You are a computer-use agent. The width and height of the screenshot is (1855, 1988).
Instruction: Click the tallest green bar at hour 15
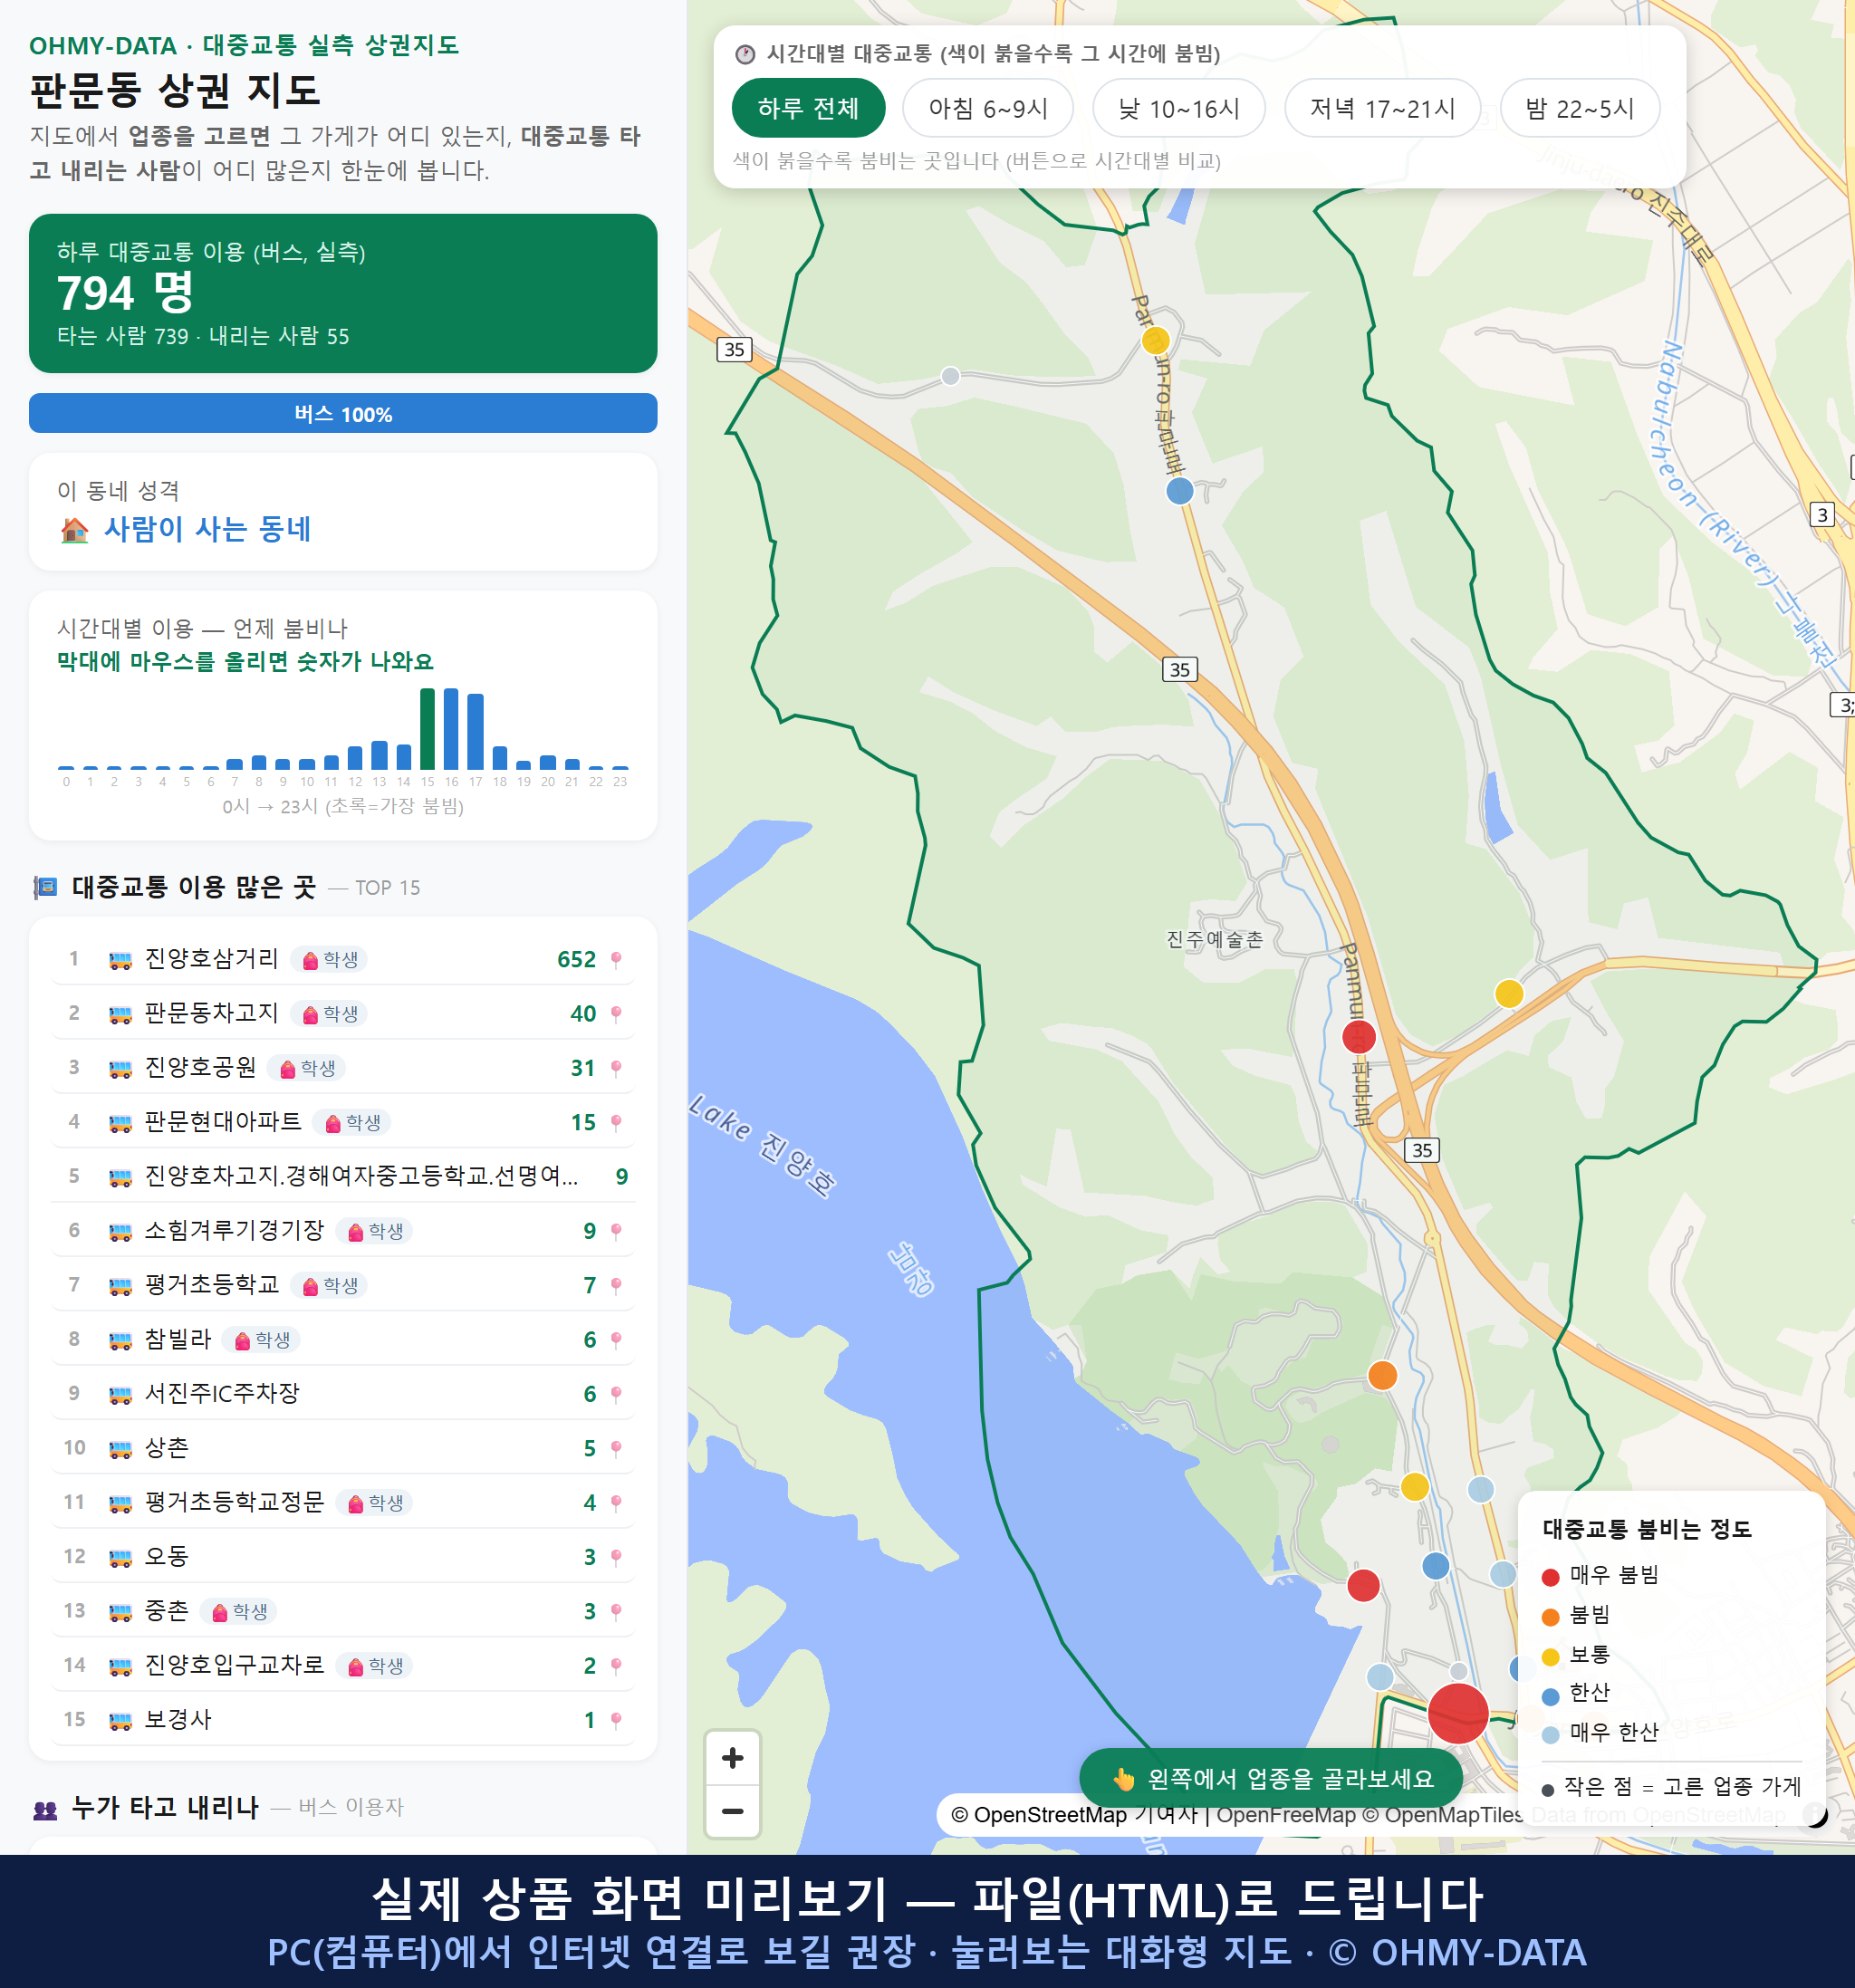(x=427, y=729)
